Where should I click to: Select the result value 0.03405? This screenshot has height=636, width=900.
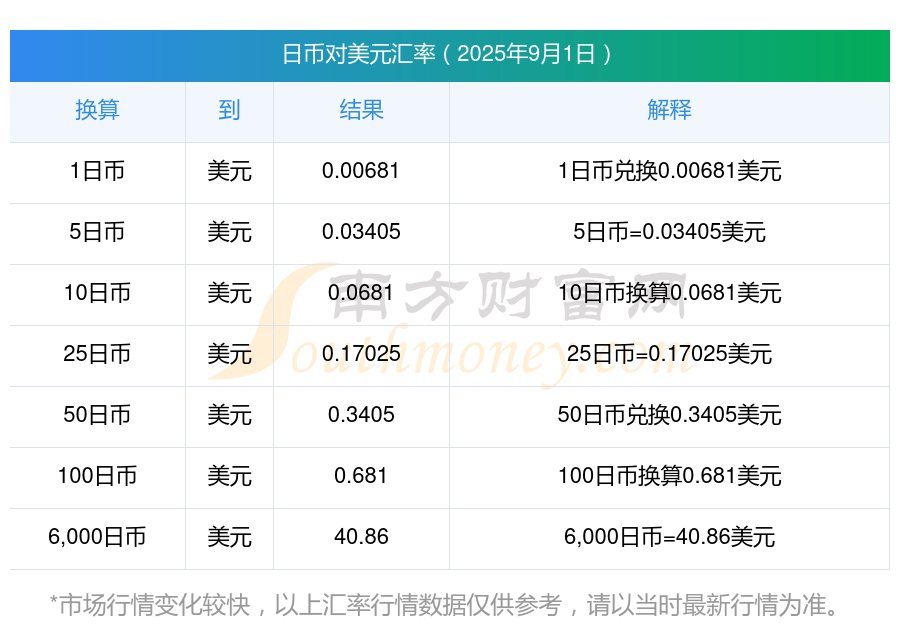(361, 232)
